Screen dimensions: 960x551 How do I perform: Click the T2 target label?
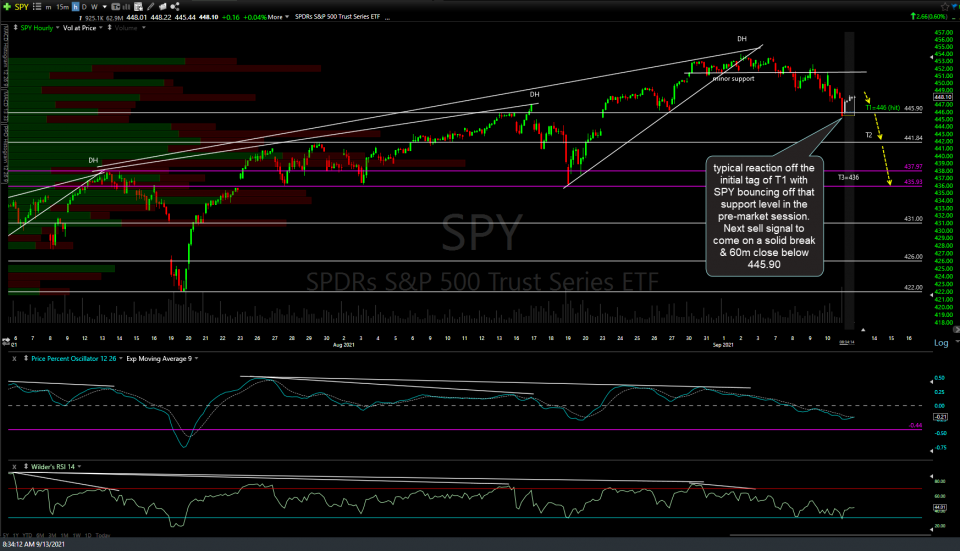click(x=869, y=135)
